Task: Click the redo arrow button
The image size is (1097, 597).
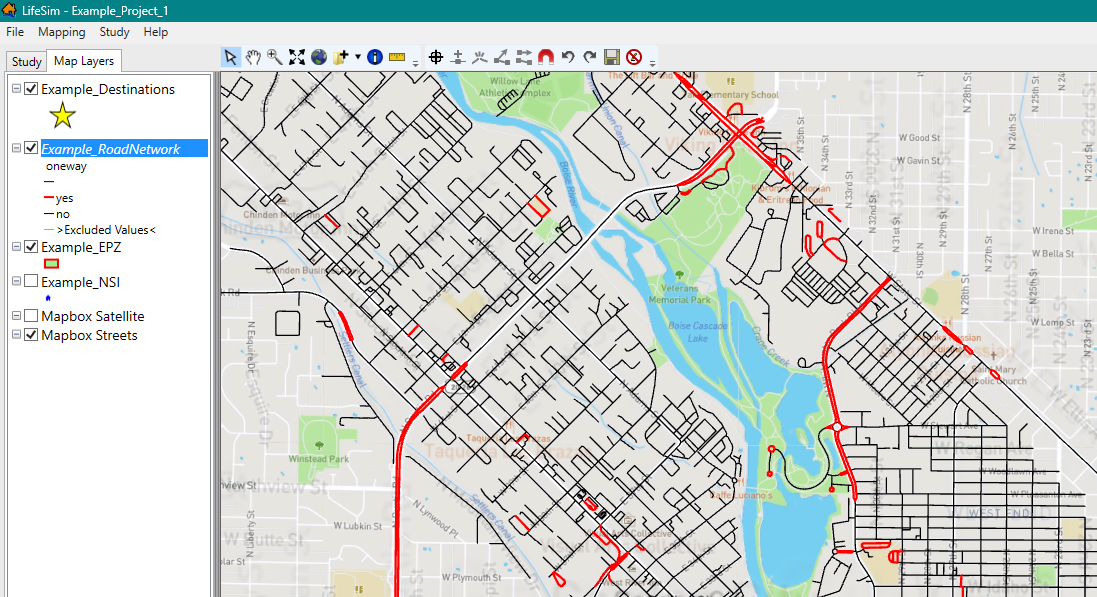Action: pyautogui.click(x=589, y=57)
